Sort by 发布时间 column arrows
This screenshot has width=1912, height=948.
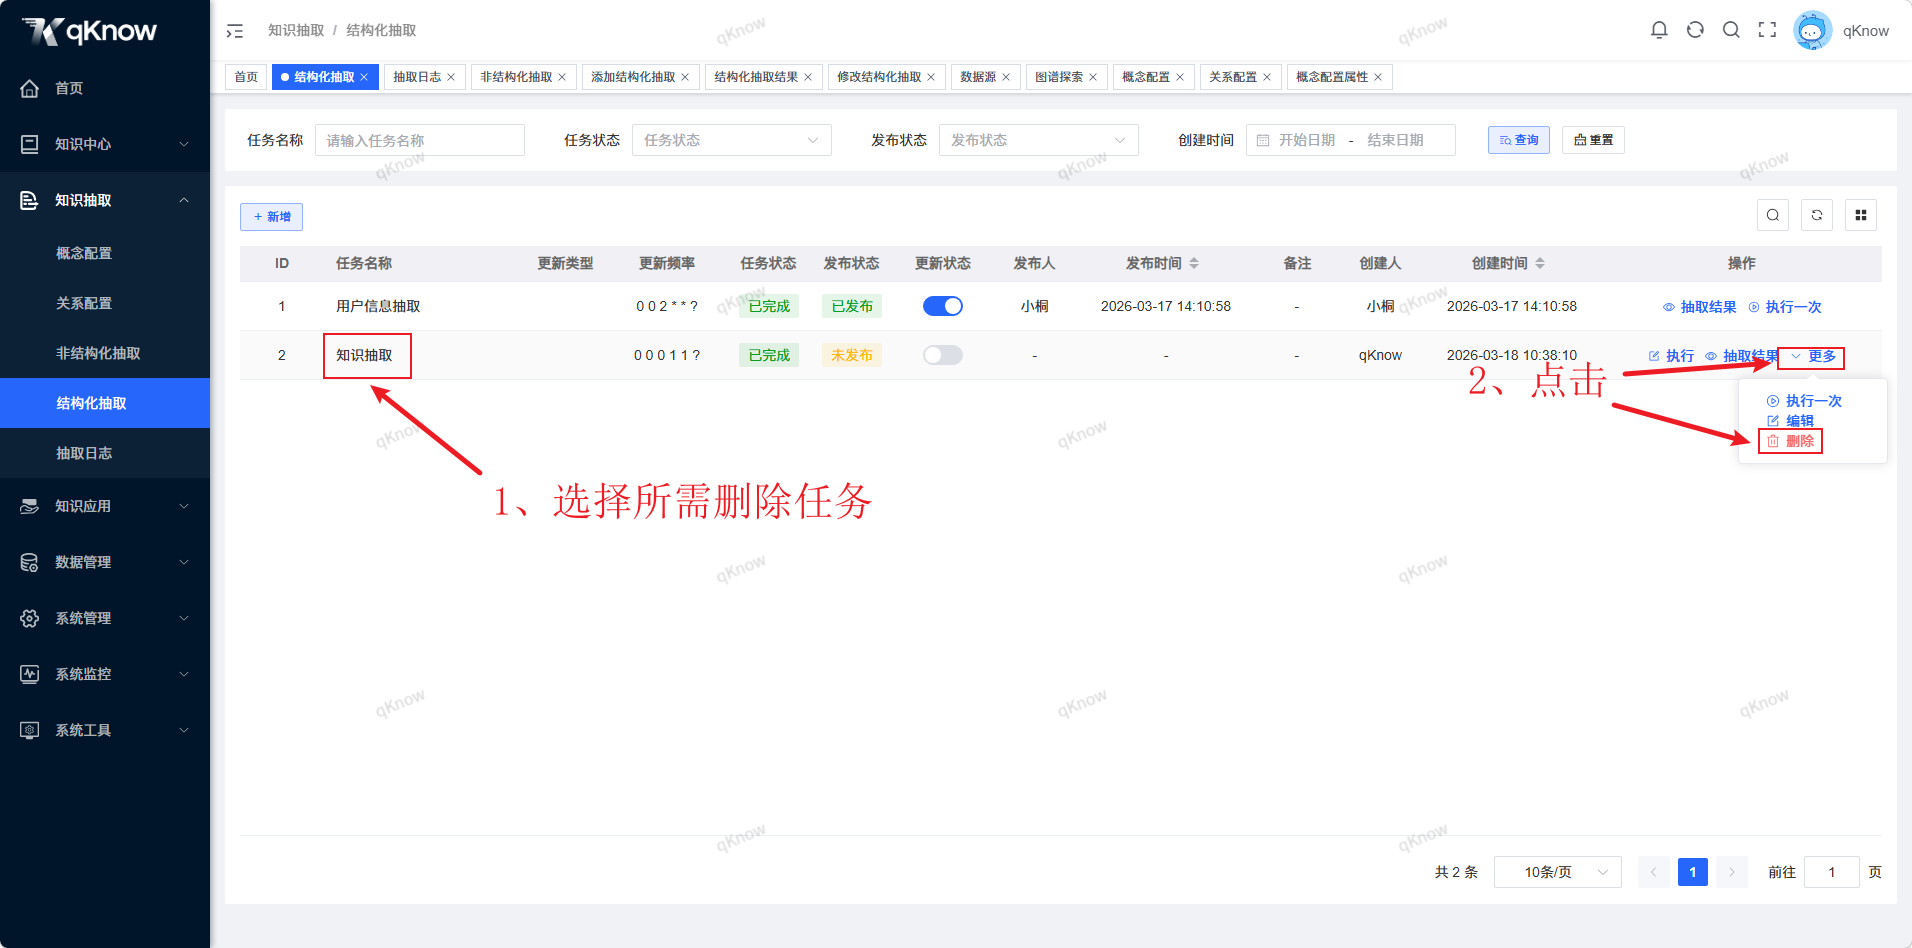coord(1194,263)
